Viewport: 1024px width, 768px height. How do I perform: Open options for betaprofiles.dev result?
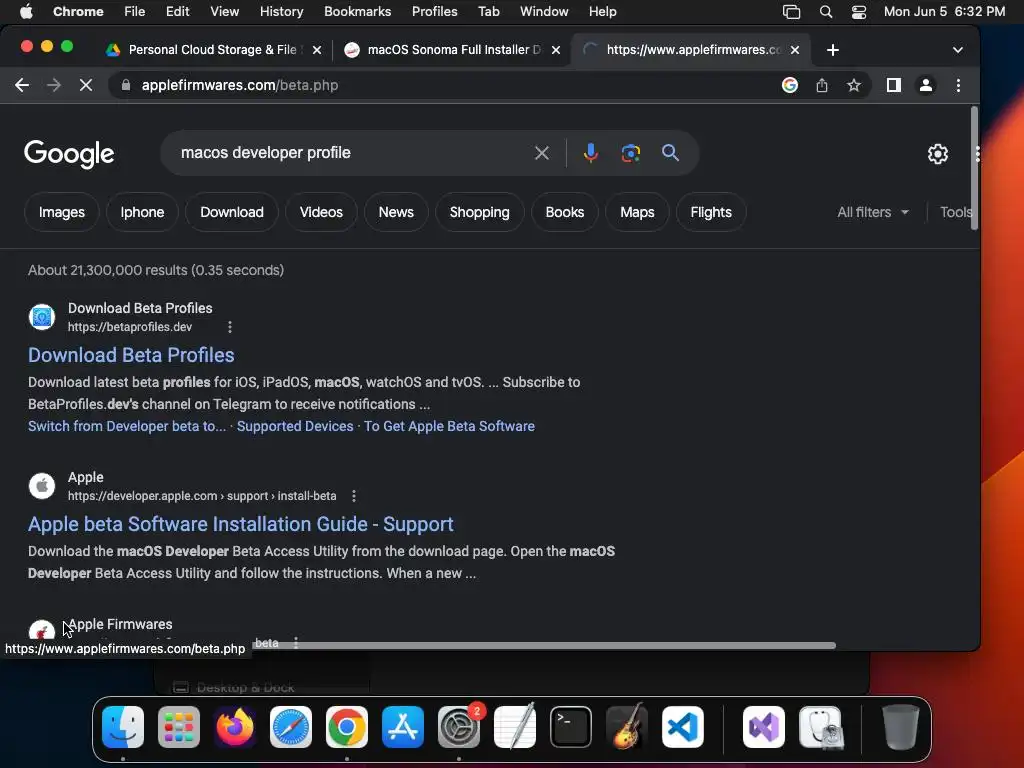(x=230, y=327)
